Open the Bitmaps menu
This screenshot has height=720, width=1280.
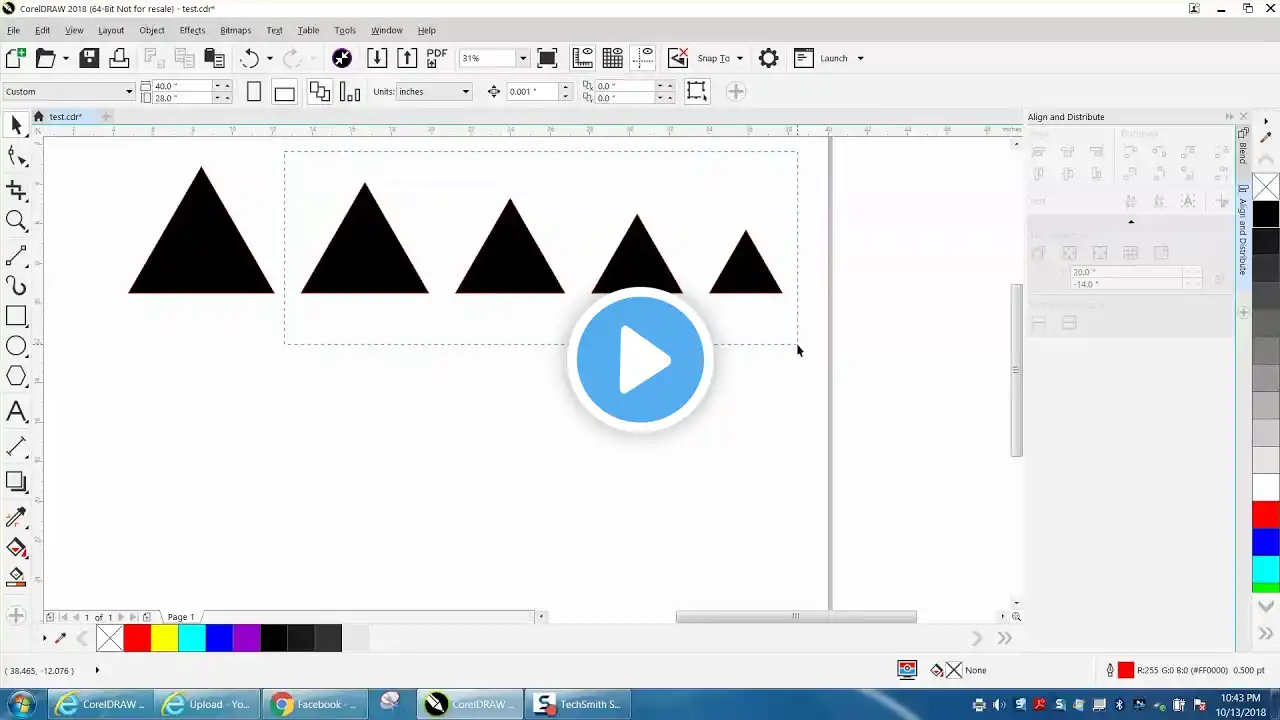[236, 30]
